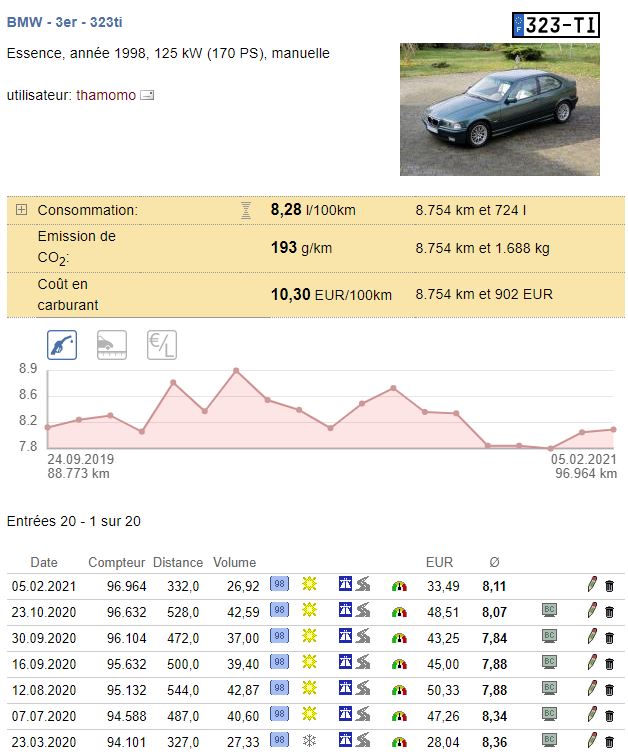Delete the 23.03.2020 entry
The height and width of the screenshot is (755, 628).
point(609,742)
